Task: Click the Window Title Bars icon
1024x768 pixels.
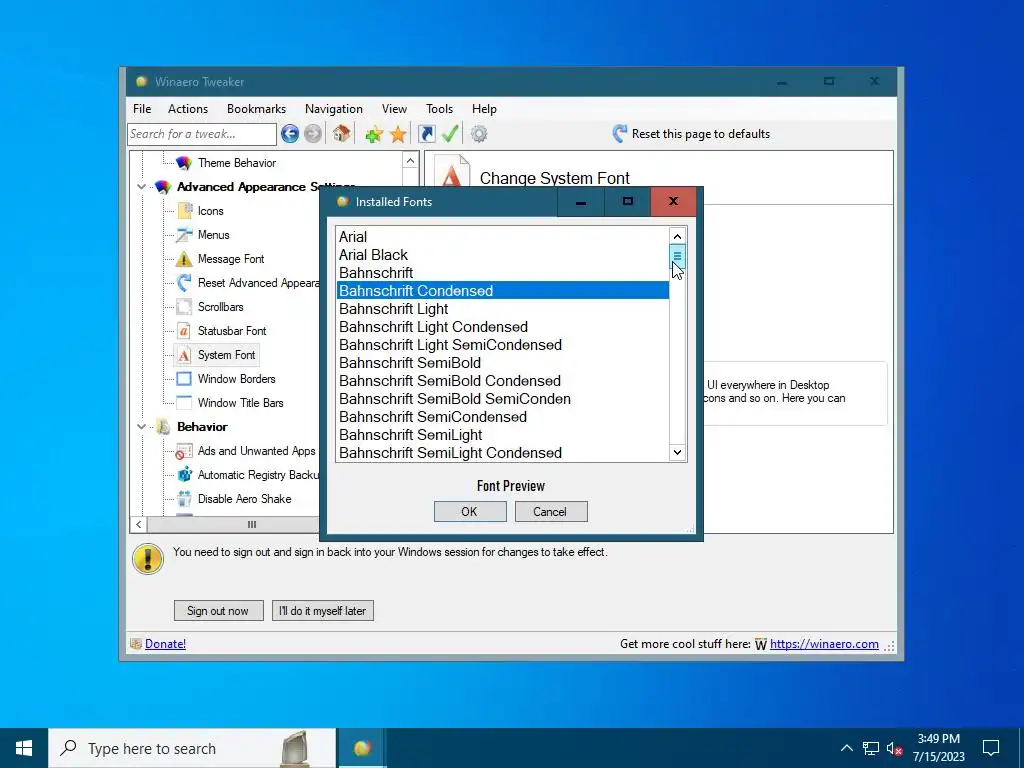Action: point(184,402)
